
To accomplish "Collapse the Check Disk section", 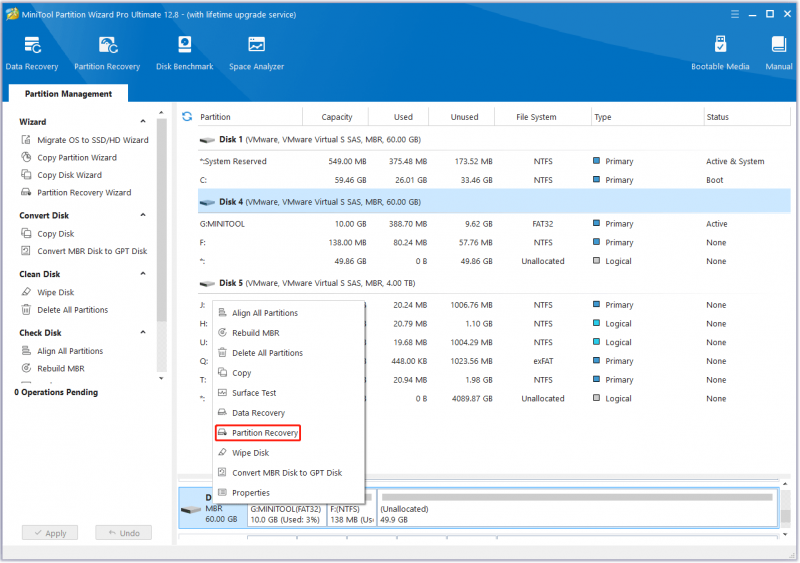I will point(143,332).
